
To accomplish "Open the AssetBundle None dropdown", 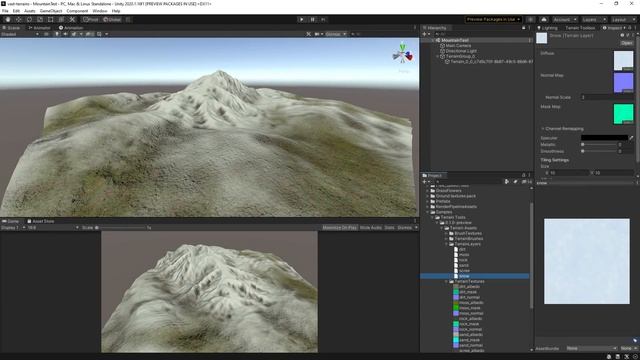I will pos(591,348).
